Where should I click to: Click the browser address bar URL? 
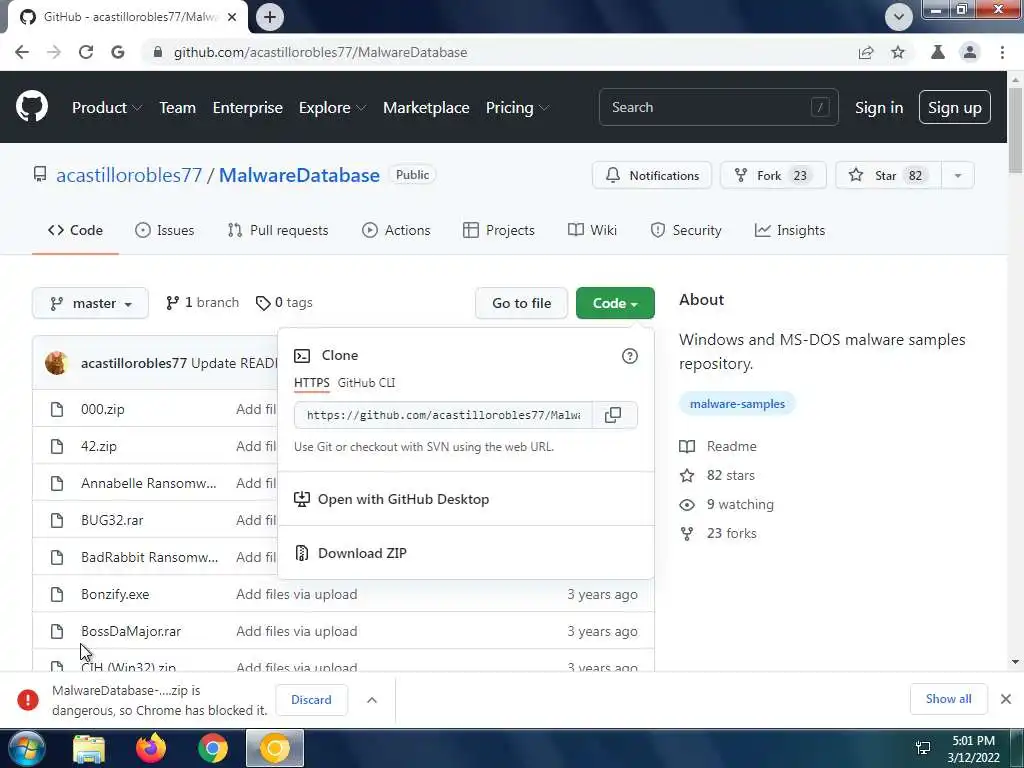pyautogui.click(x=321, y=52)
